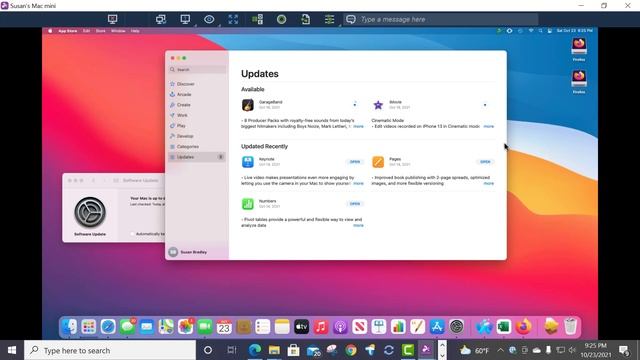Open Launchpad in the Mac dock
640x360 pixels.
coord(89,327)
